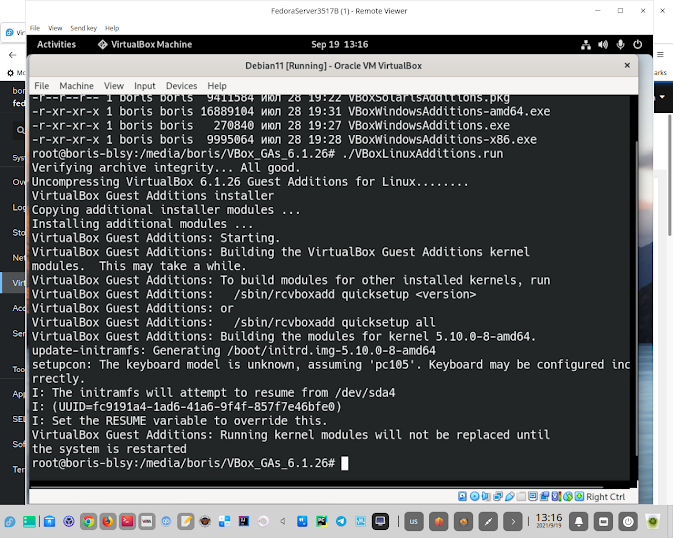Click the recording indicator in VirtualBox status bar

[544, 496]
